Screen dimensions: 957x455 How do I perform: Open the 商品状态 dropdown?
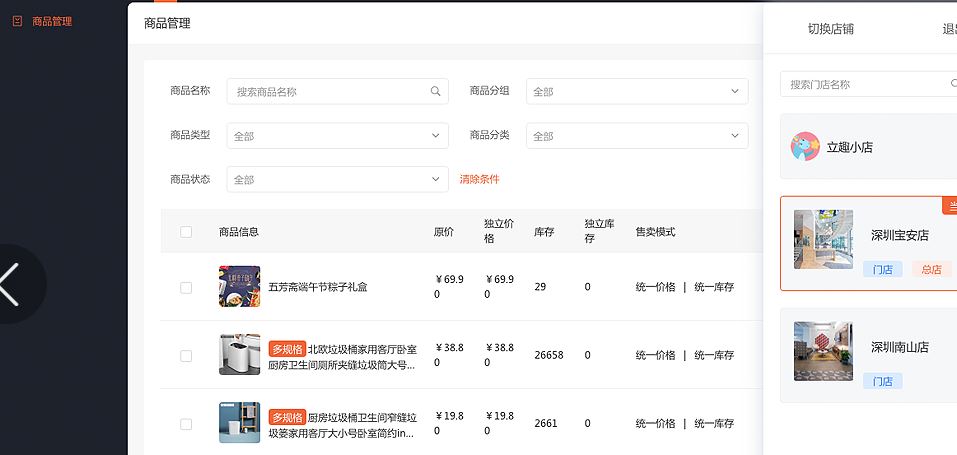[337, 180]
